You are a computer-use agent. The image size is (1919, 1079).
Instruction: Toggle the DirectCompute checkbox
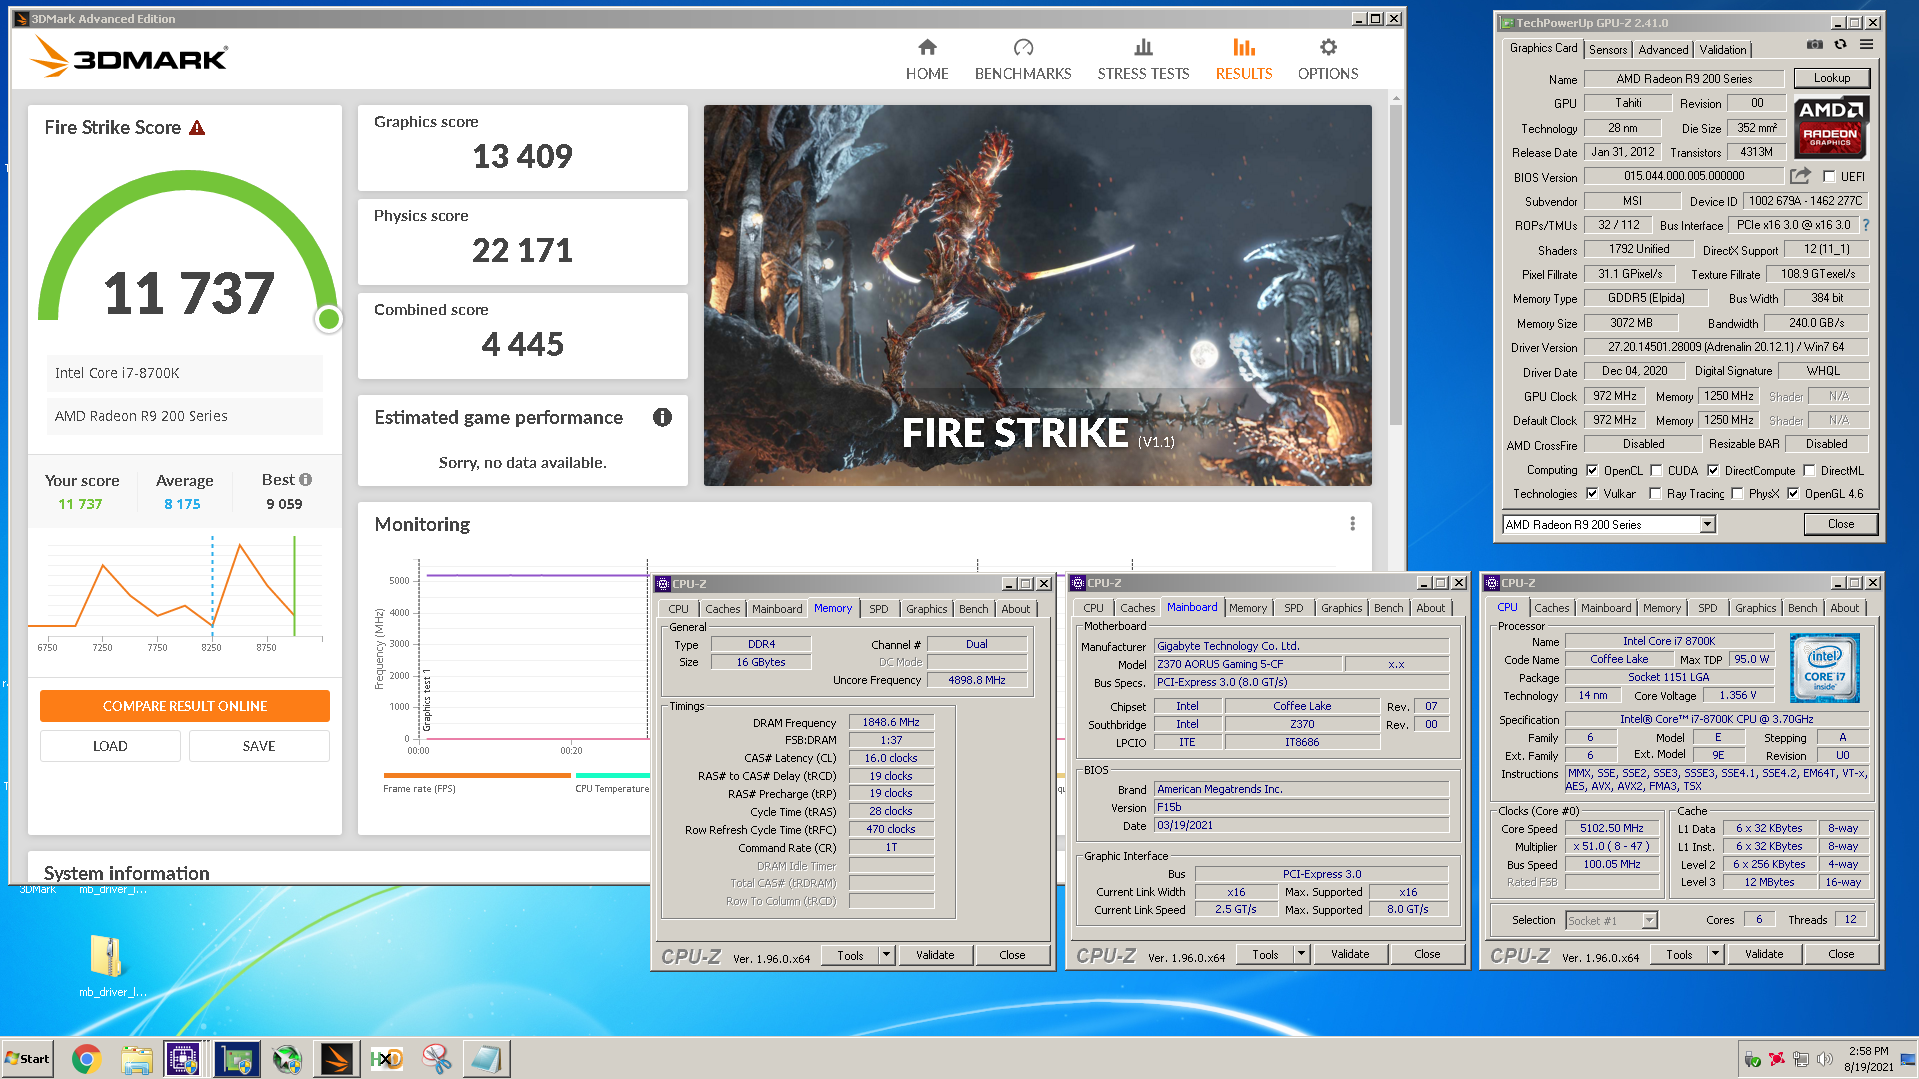tap(1713, 470)
